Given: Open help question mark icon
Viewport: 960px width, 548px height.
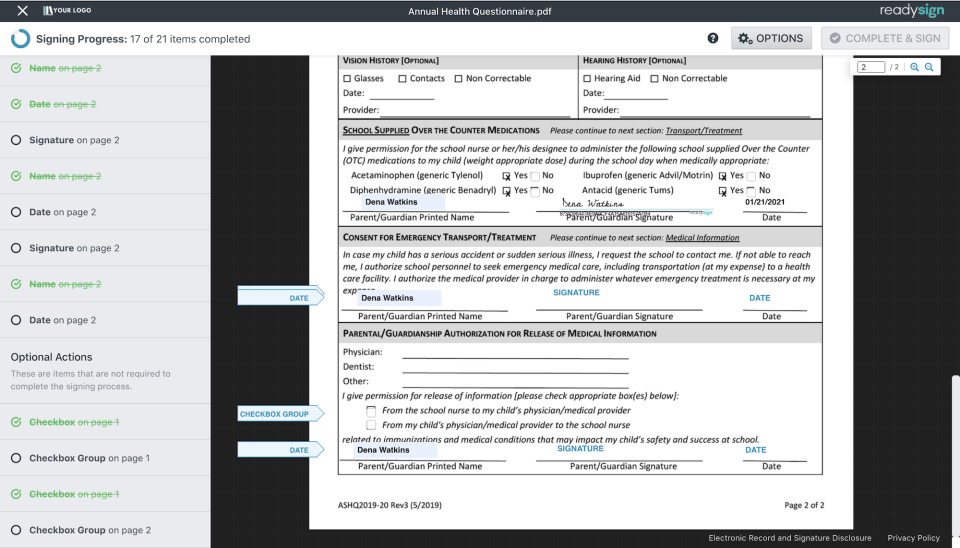Looking at the screenshot, I should point(713,38).
